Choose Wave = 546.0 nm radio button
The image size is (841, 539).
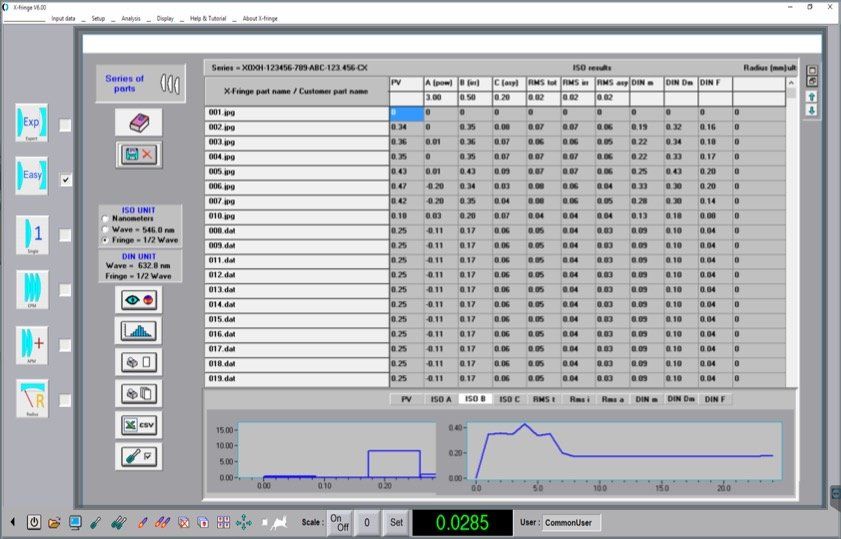[104, 229]
